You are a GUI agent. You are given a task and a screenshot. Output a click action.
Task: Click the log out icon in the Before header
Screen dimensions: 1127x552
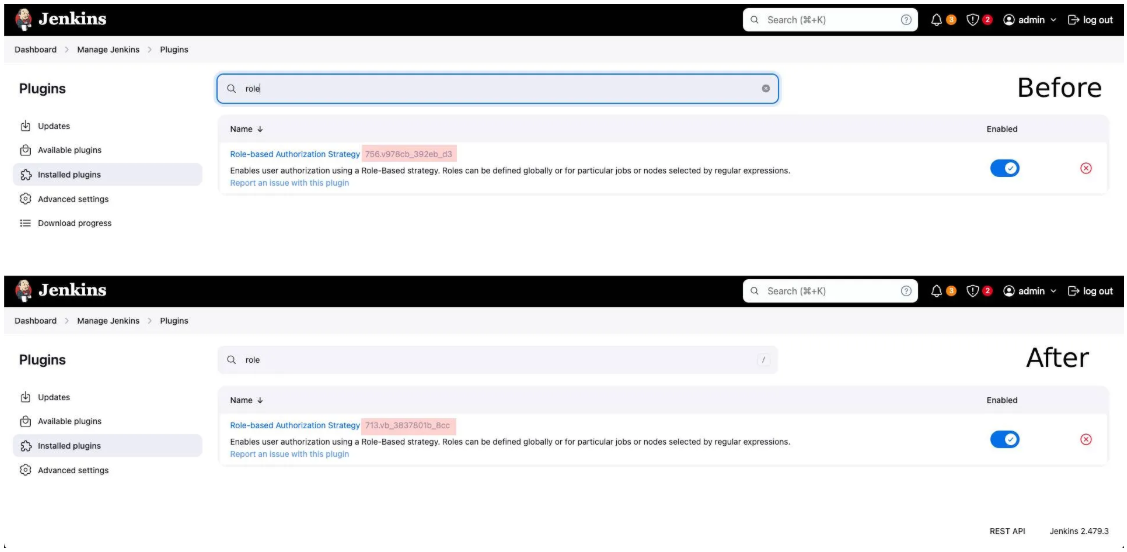pos(1074,20)
